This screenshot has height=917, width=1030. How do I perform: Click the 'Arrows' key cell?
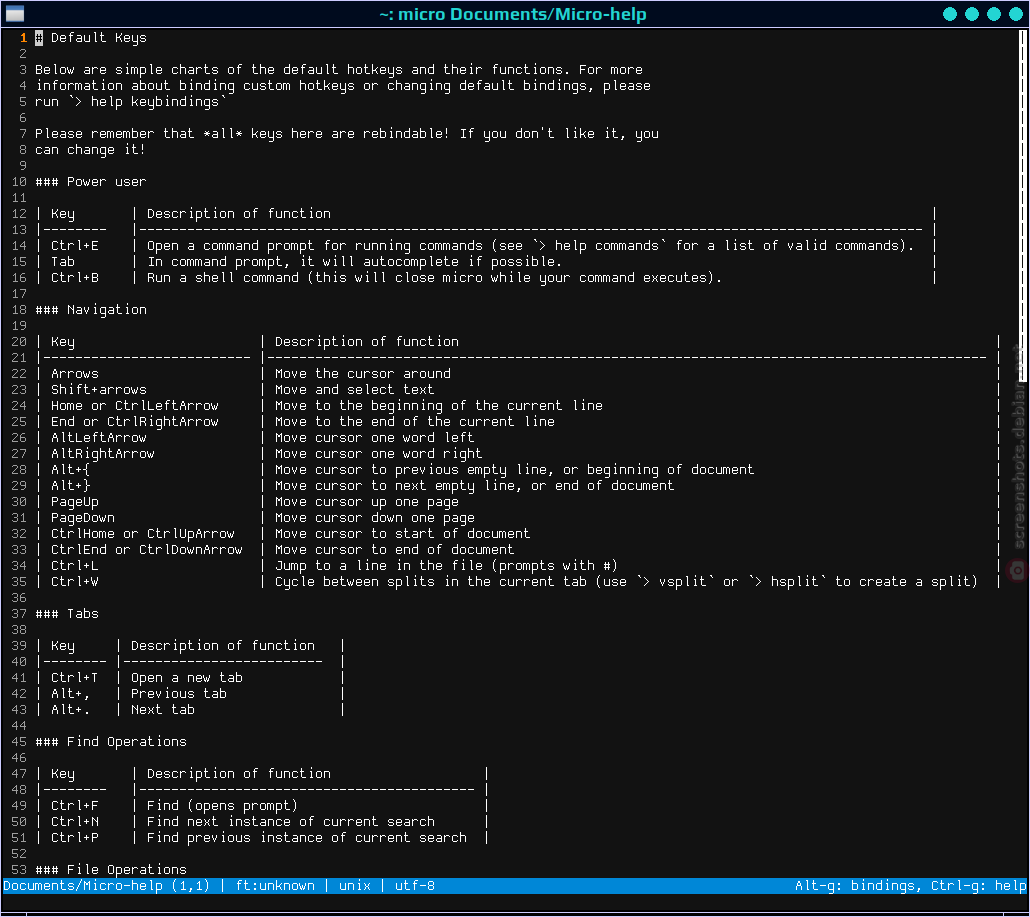pyautogui.click(x=75, y=373)
